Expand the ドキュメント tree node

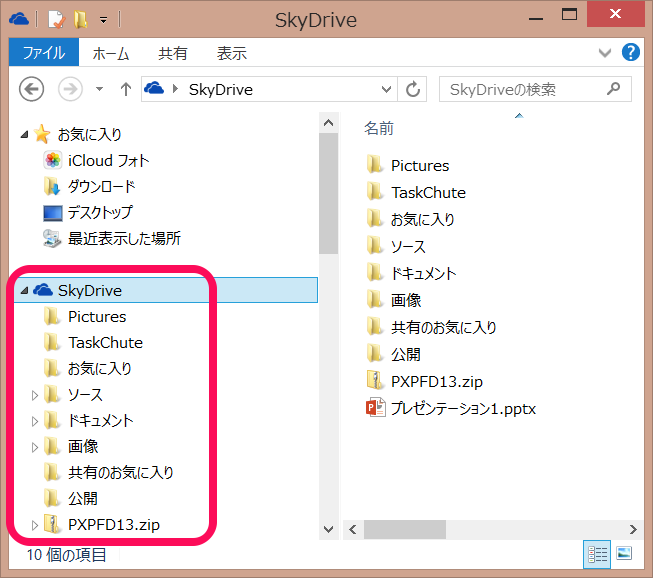tap(35, 421)
